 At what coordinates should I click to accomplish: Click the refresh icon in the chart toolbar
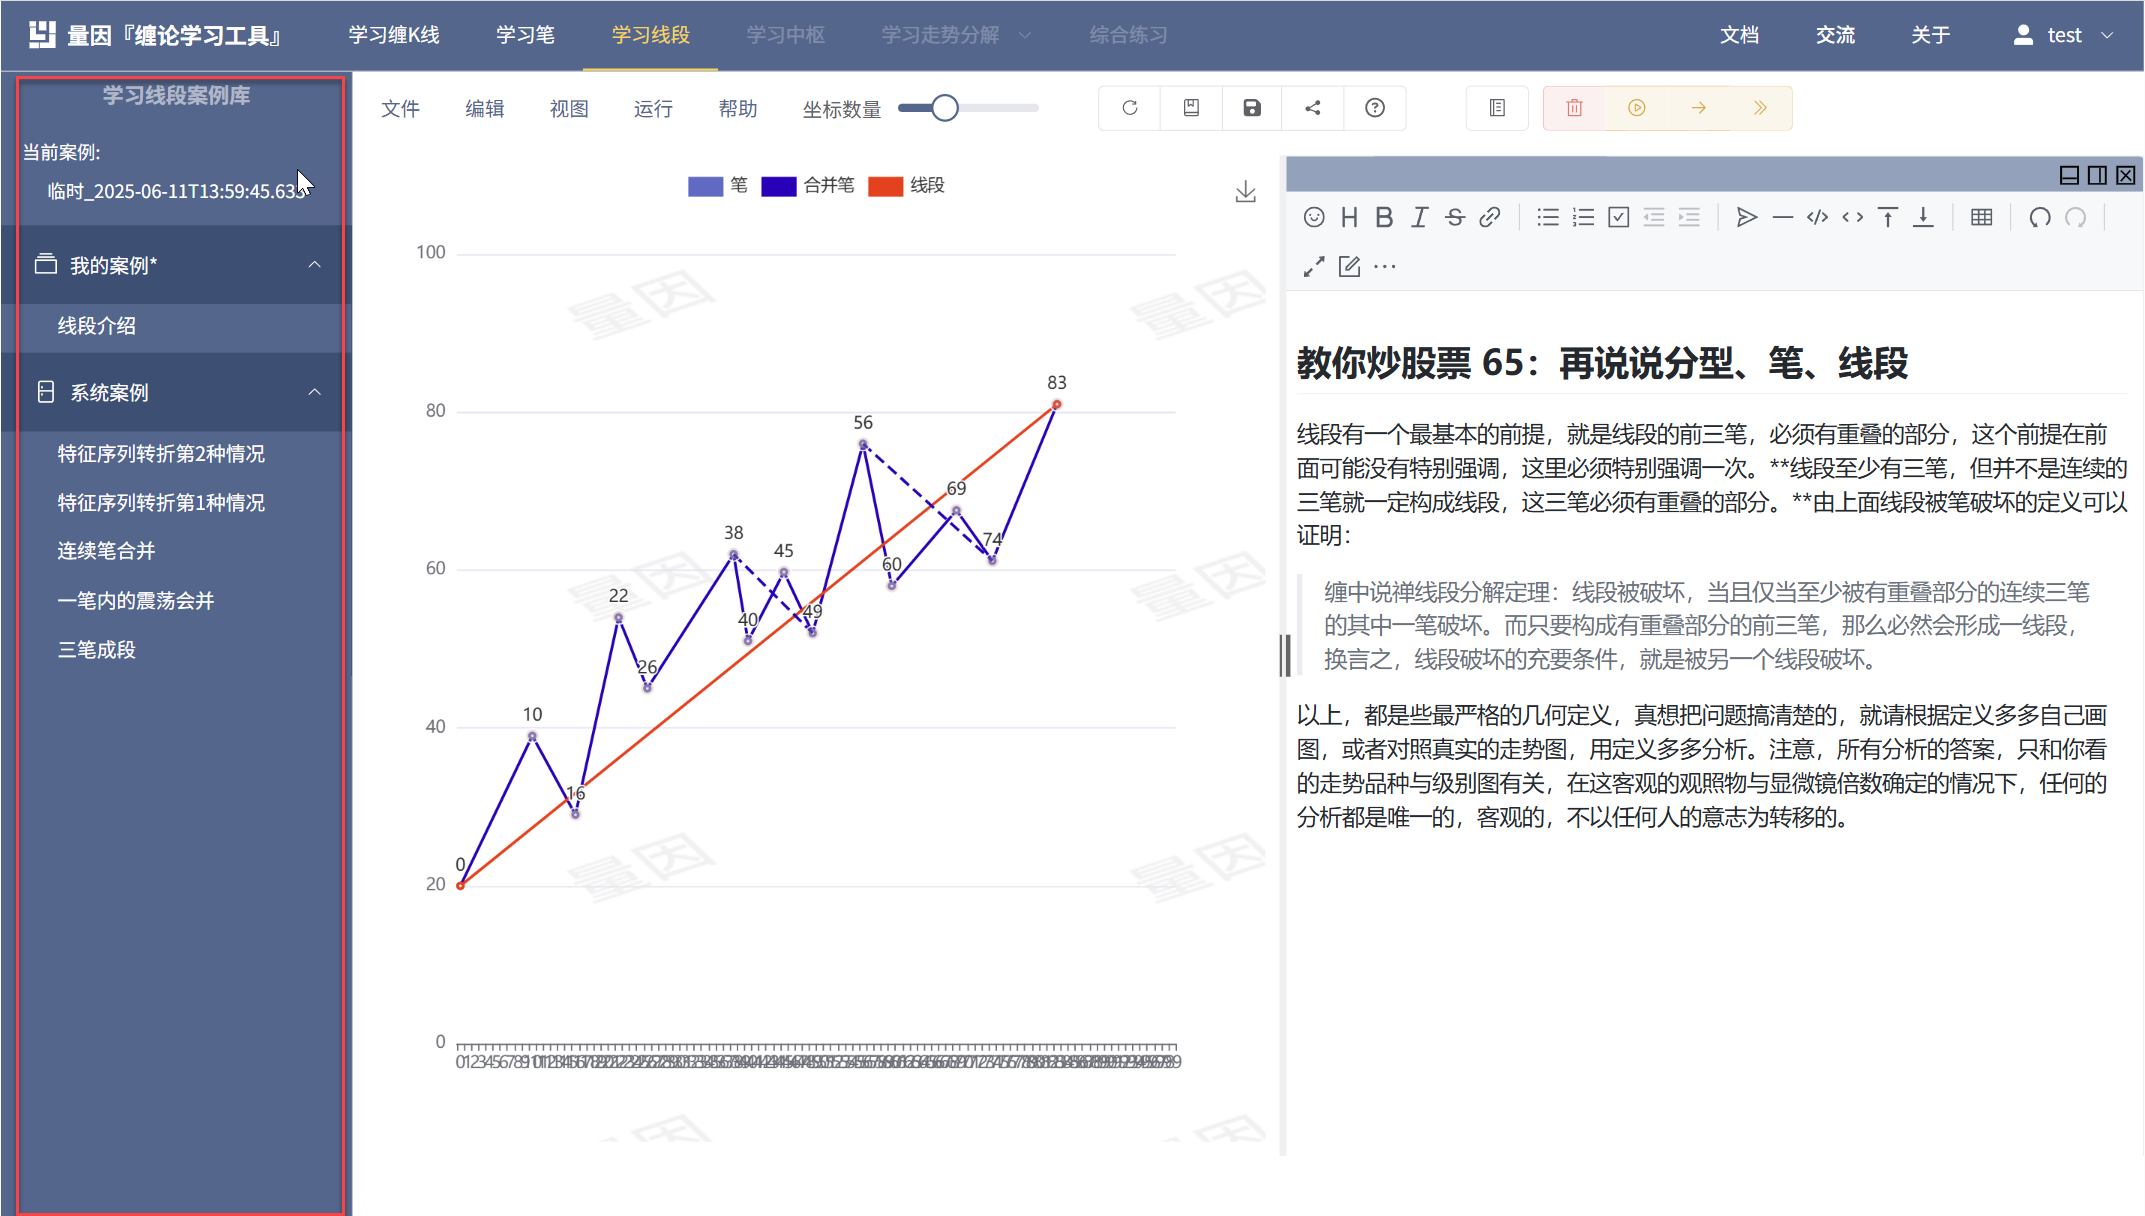(x=1128, y=108)
